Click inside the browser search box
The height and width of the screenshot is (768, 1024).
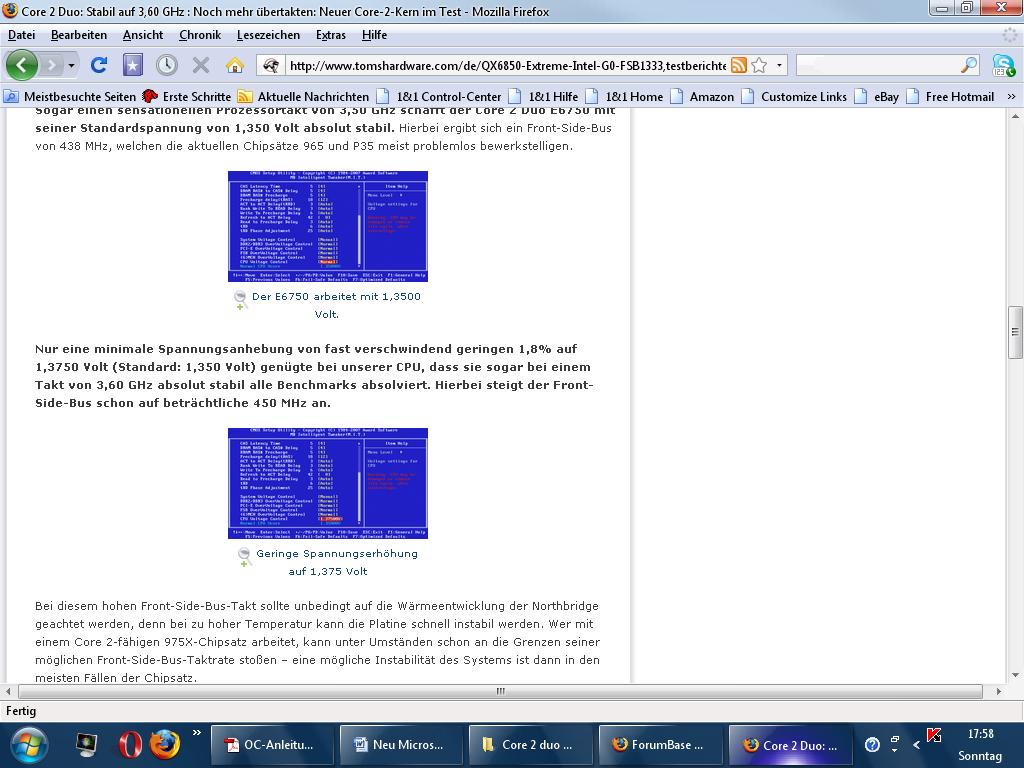(877, 65)
